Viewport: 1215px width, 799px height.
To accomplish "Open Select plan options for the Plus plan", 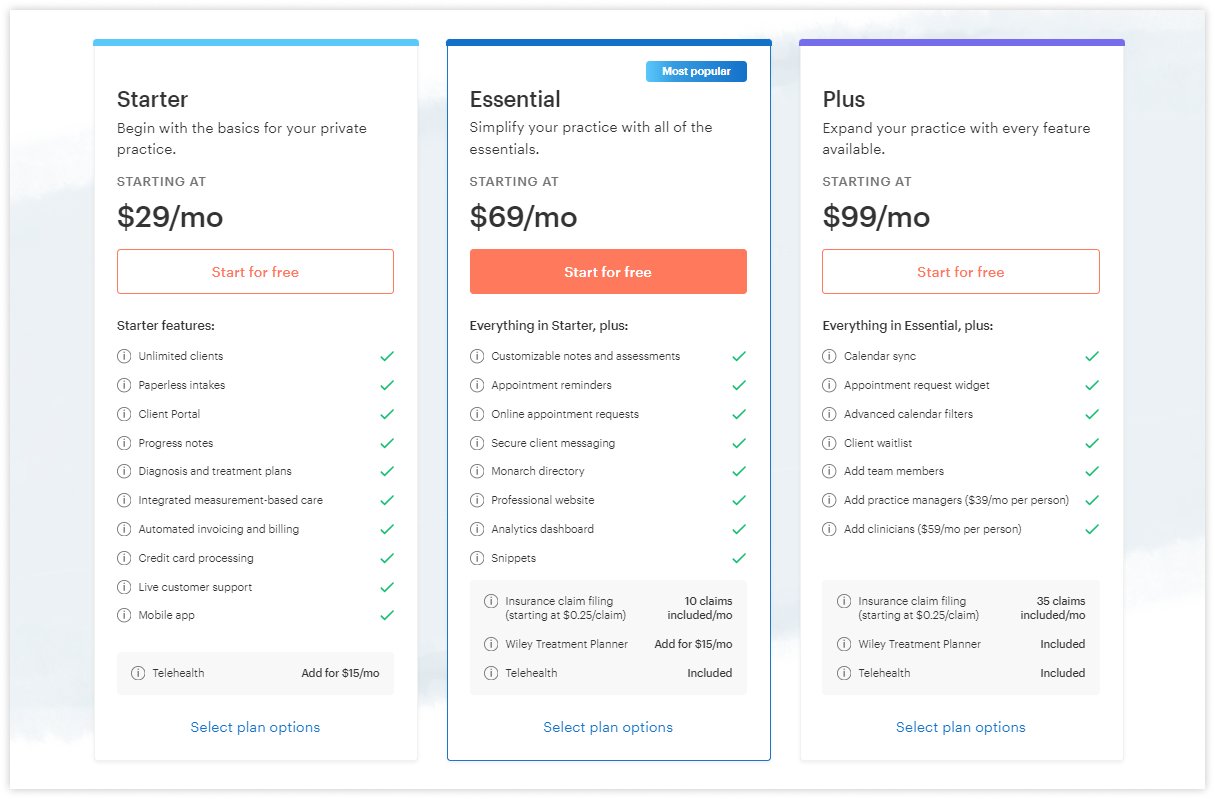I will (961, 727).
